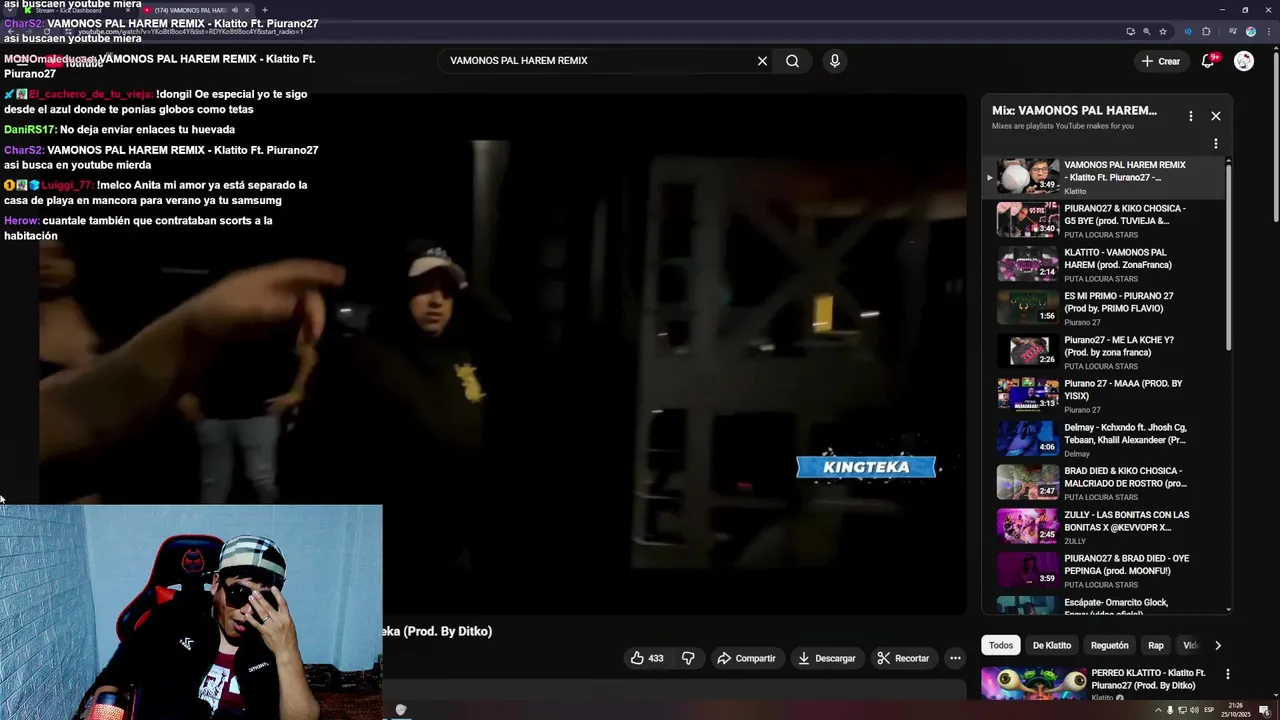This screenshot has width=1280, height=720.
Task: Switch ESP keyboard language in taskbar
Action: (1209, 710)
